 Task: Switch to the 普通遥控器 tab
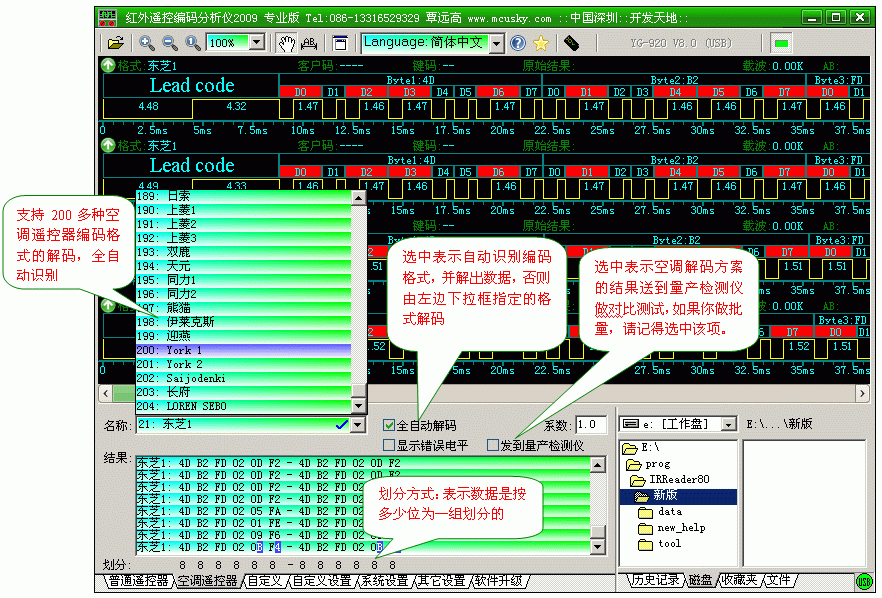[138, 581]
